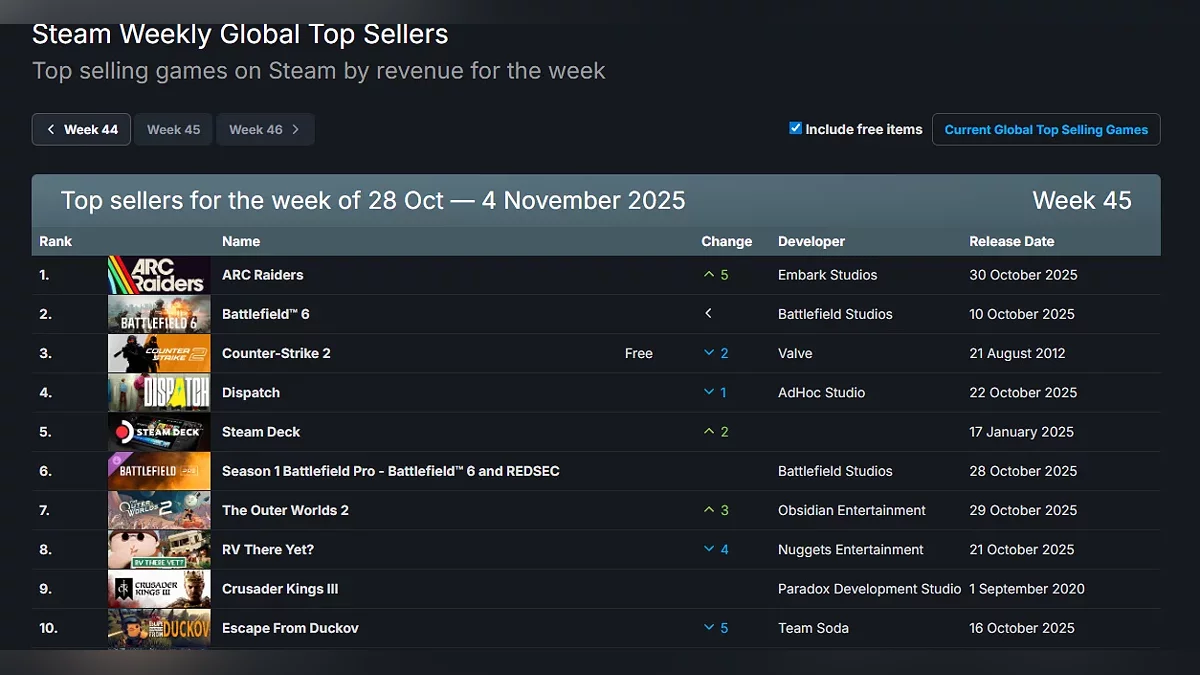Viewport: 1200px width, 675px height.
Task: Select the Dispatch game artwork
Action: pos(159,393)
